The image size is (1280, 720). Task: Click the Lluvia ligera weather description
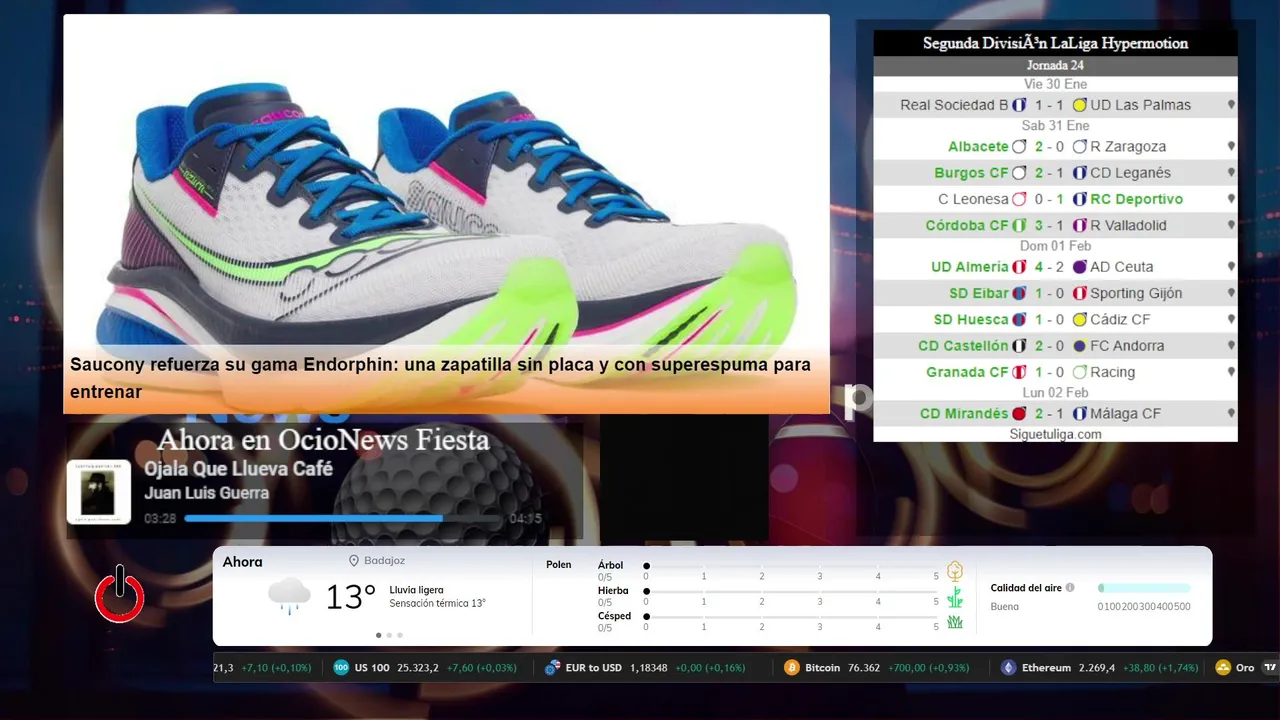[416, 590]
